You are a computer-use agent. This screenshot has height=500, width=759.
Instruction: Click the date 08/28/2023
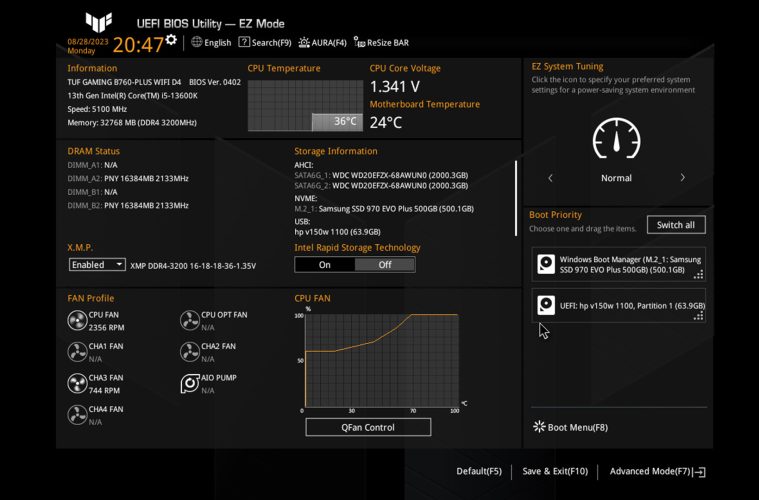pos(88,42)
